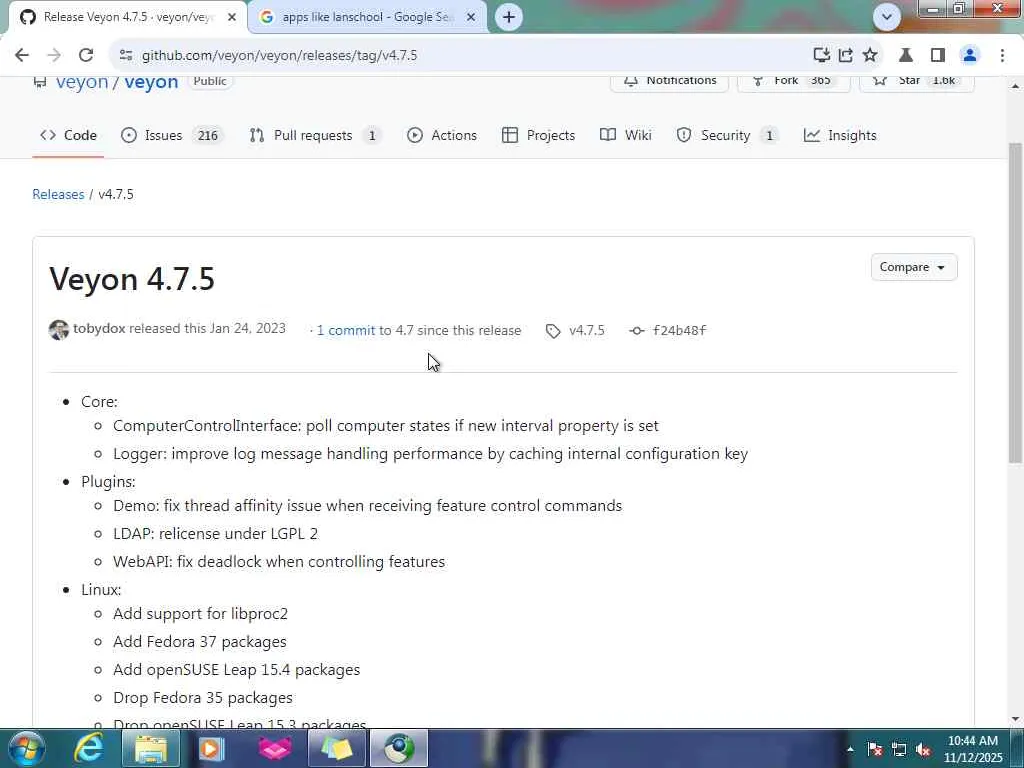
Task: Click the forward navigation arrow
Action: click(x=54, y=55)
